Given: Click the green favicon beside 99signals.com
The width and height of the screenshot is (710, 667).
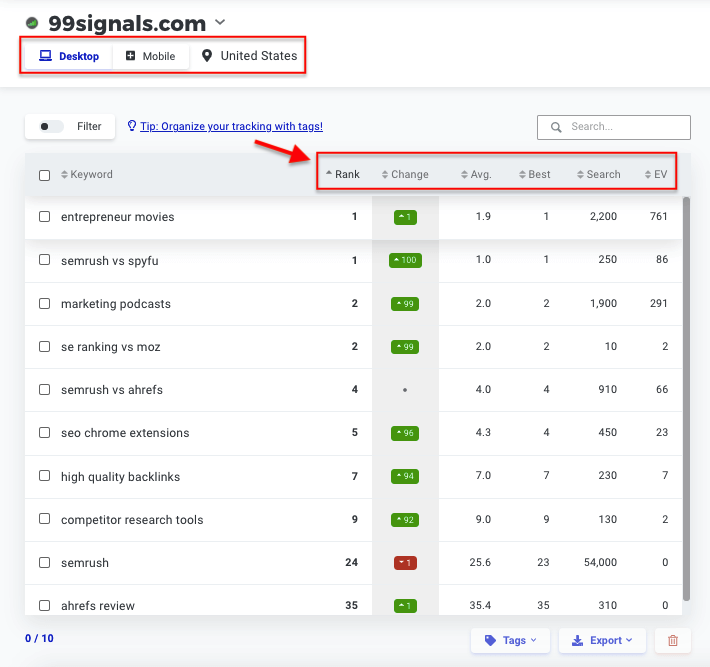Looking at the screenshot, I should (32, 23).
